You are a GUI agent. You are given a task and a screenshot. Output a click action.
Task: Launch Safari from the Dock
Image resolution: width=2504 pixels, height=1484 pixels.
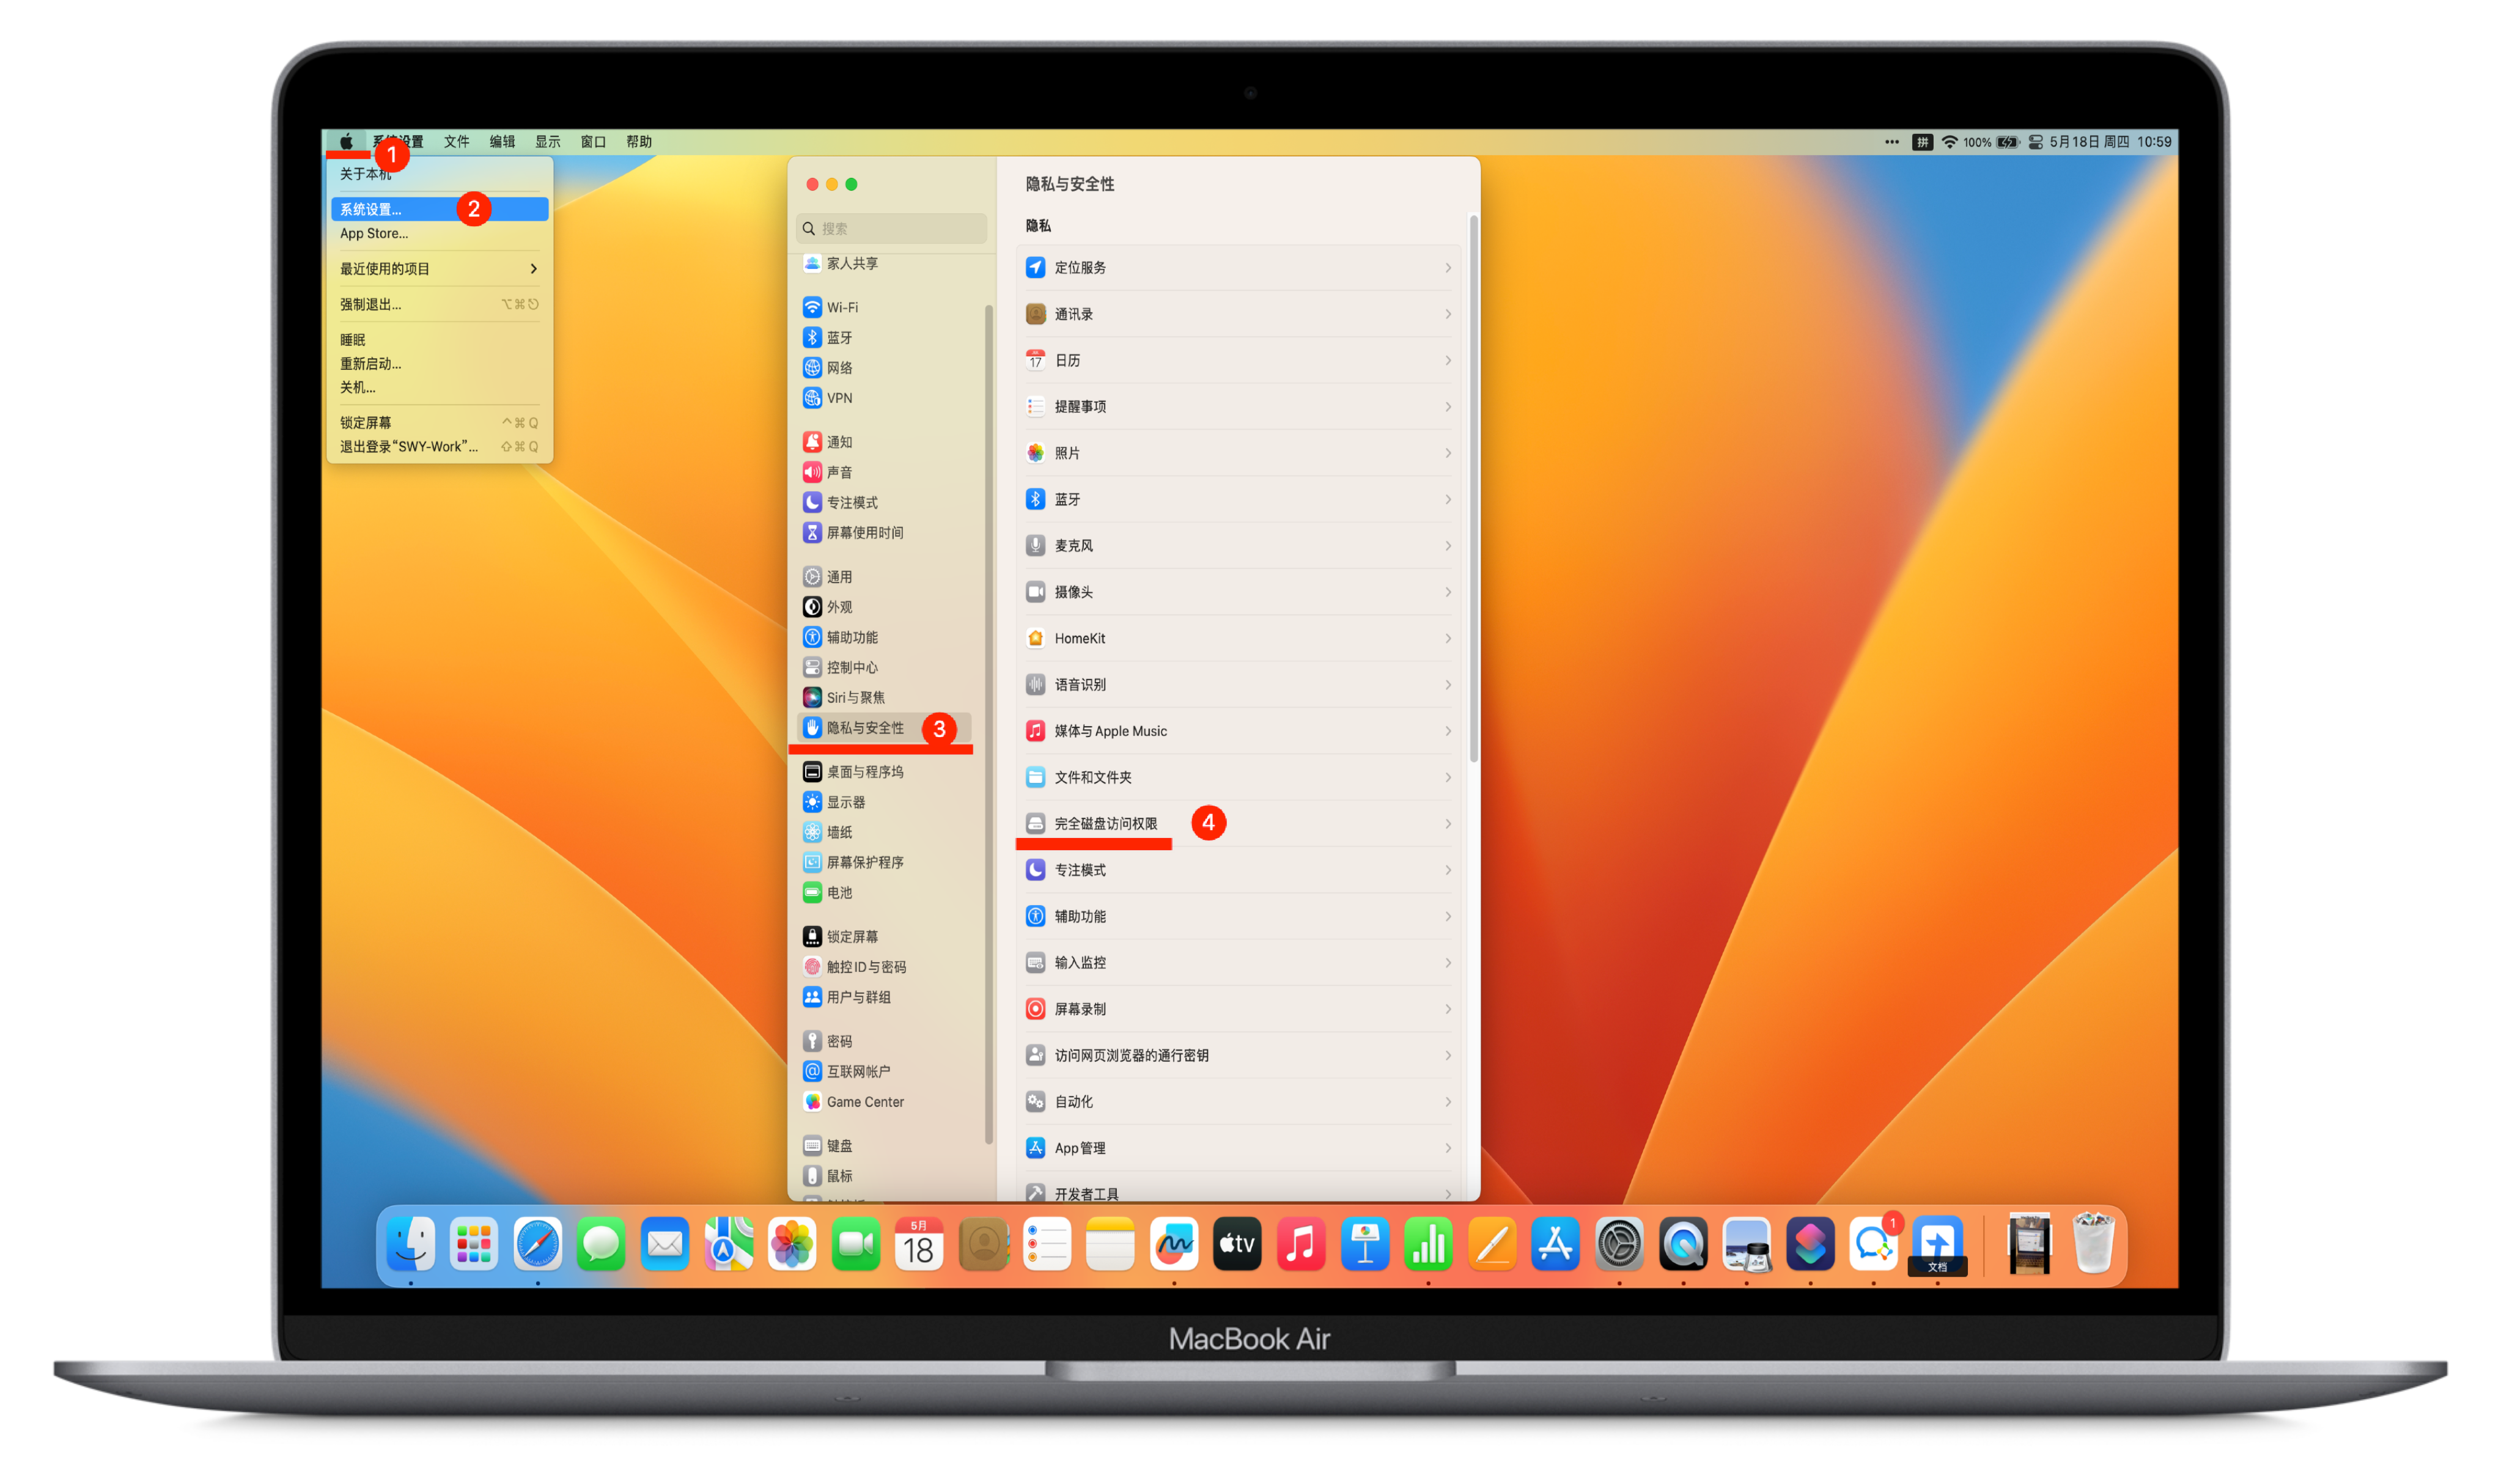pos(538,1244)
